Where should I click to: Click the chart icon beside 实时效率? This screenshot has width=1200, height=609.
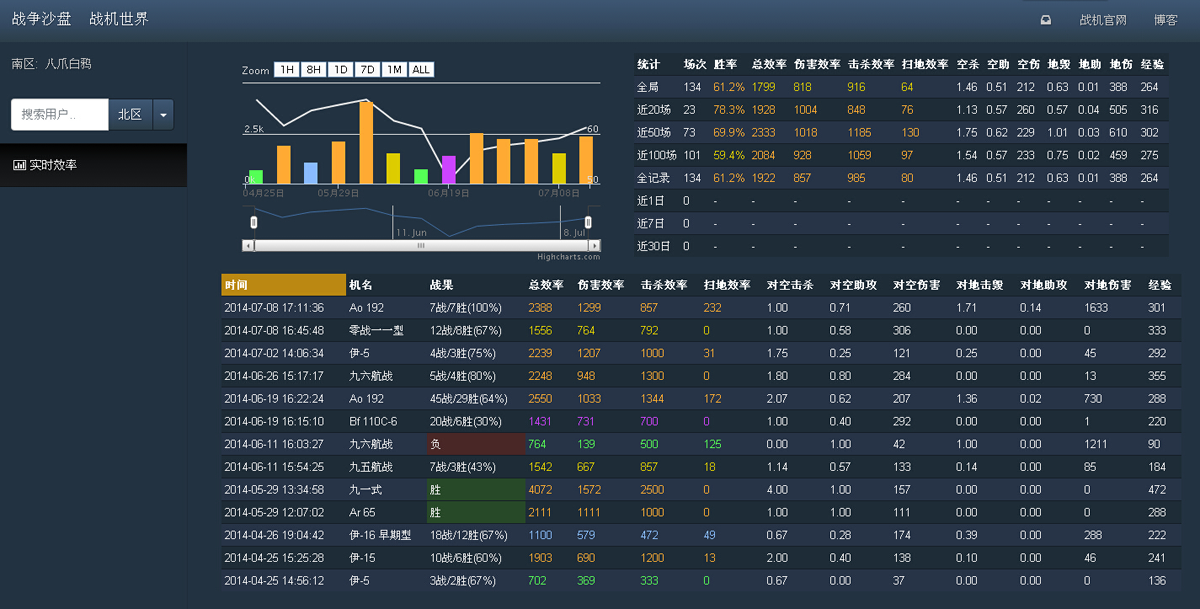[x=19, y=165]
